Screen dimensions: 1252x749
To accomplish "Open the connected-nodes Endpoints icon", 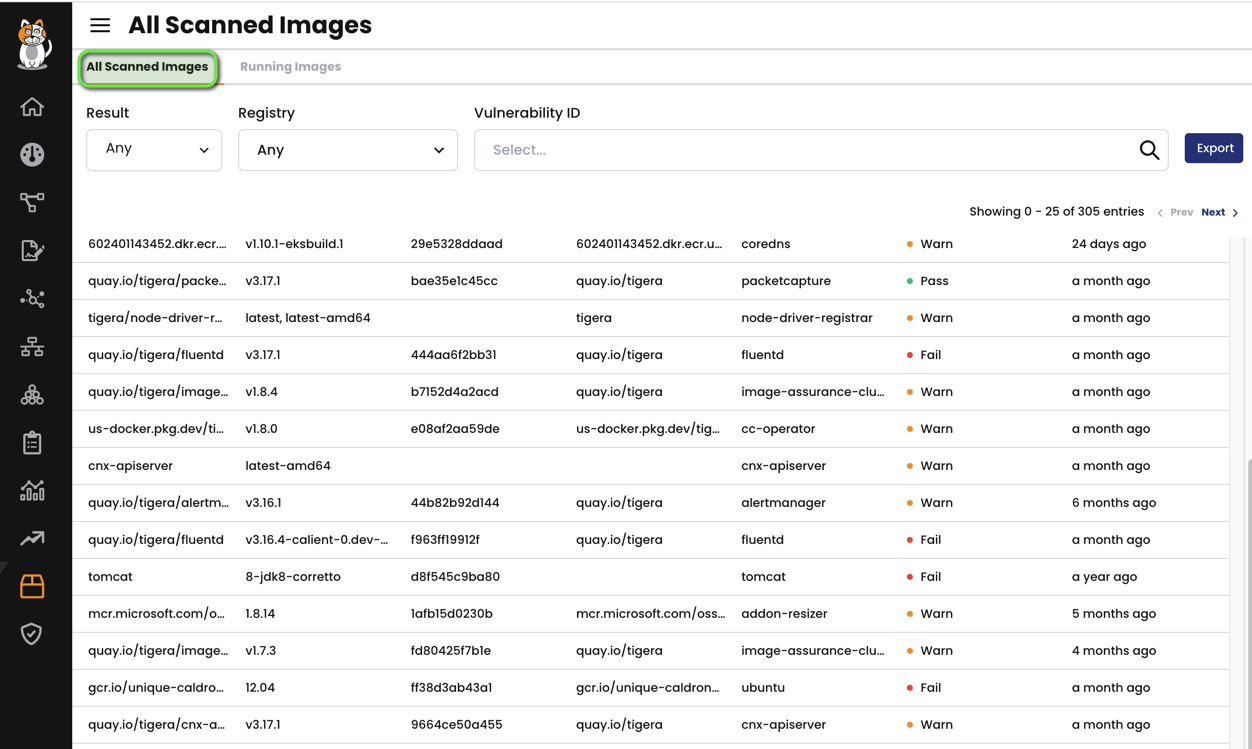I will [x=32, y=298].
